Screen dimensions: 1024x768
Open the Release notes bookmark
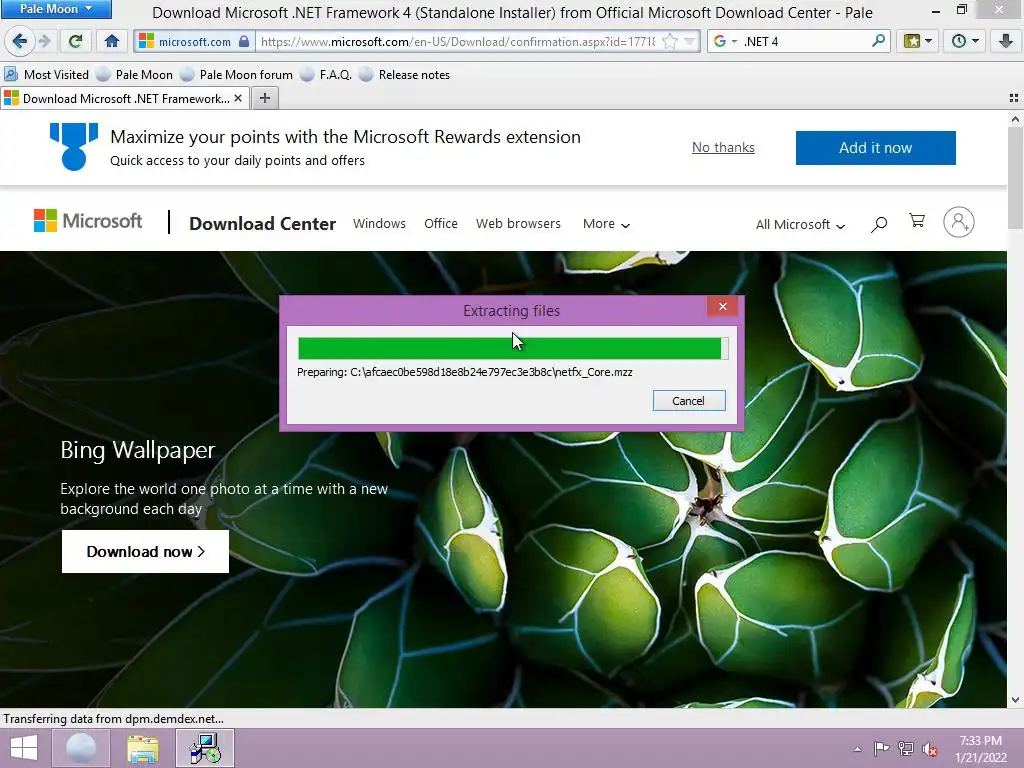pyautogui.click(x=405, y=74)
